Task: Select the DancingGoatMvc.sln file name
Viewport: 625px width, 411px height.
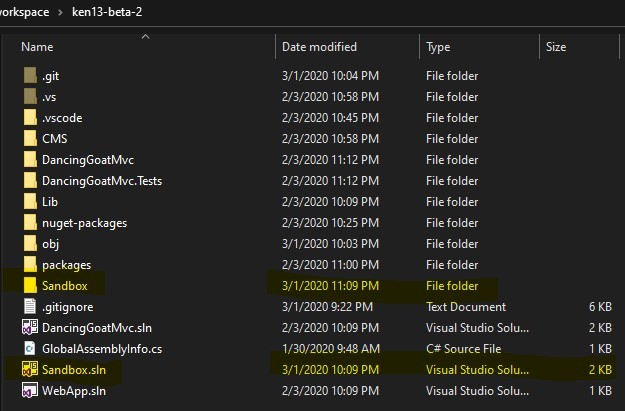Action: pos(97,328)
